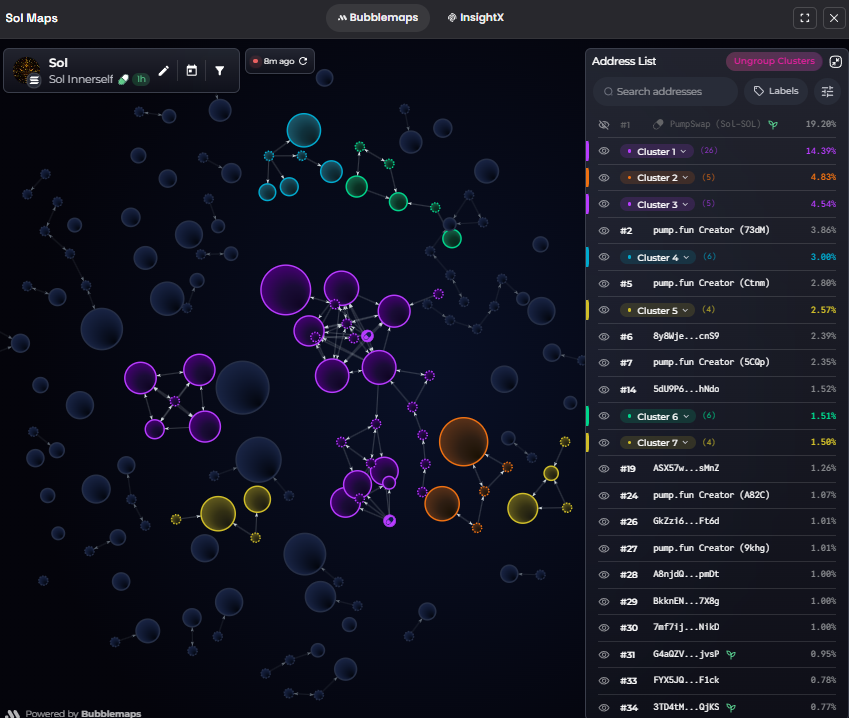Expand the Cluster 1 dropdown

(657, 152)
